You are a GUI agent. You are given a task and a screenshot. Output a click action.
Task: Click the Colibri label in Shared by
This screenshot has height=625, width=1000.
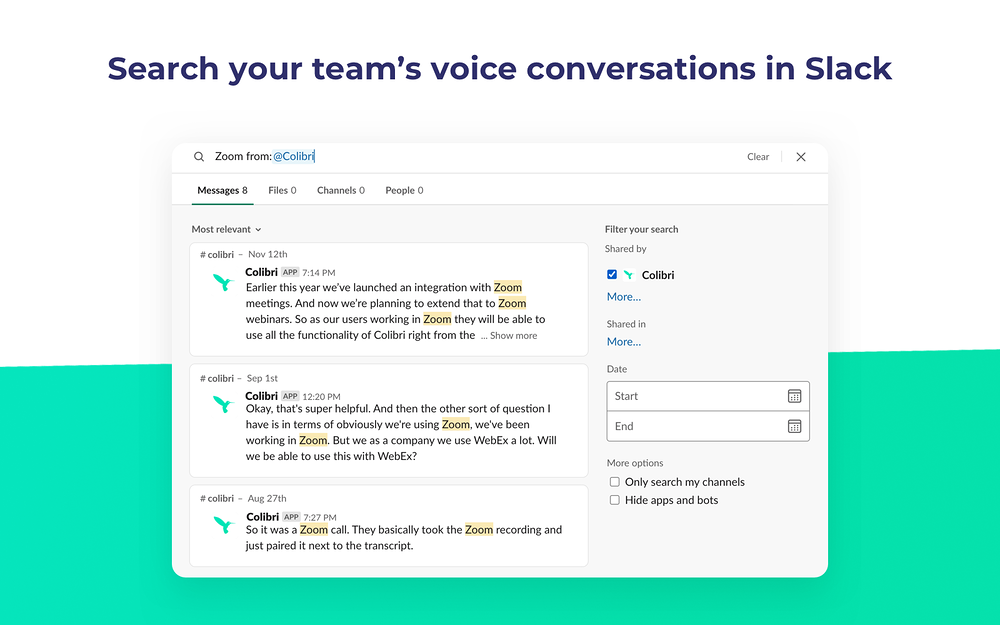tap(658, 275)
